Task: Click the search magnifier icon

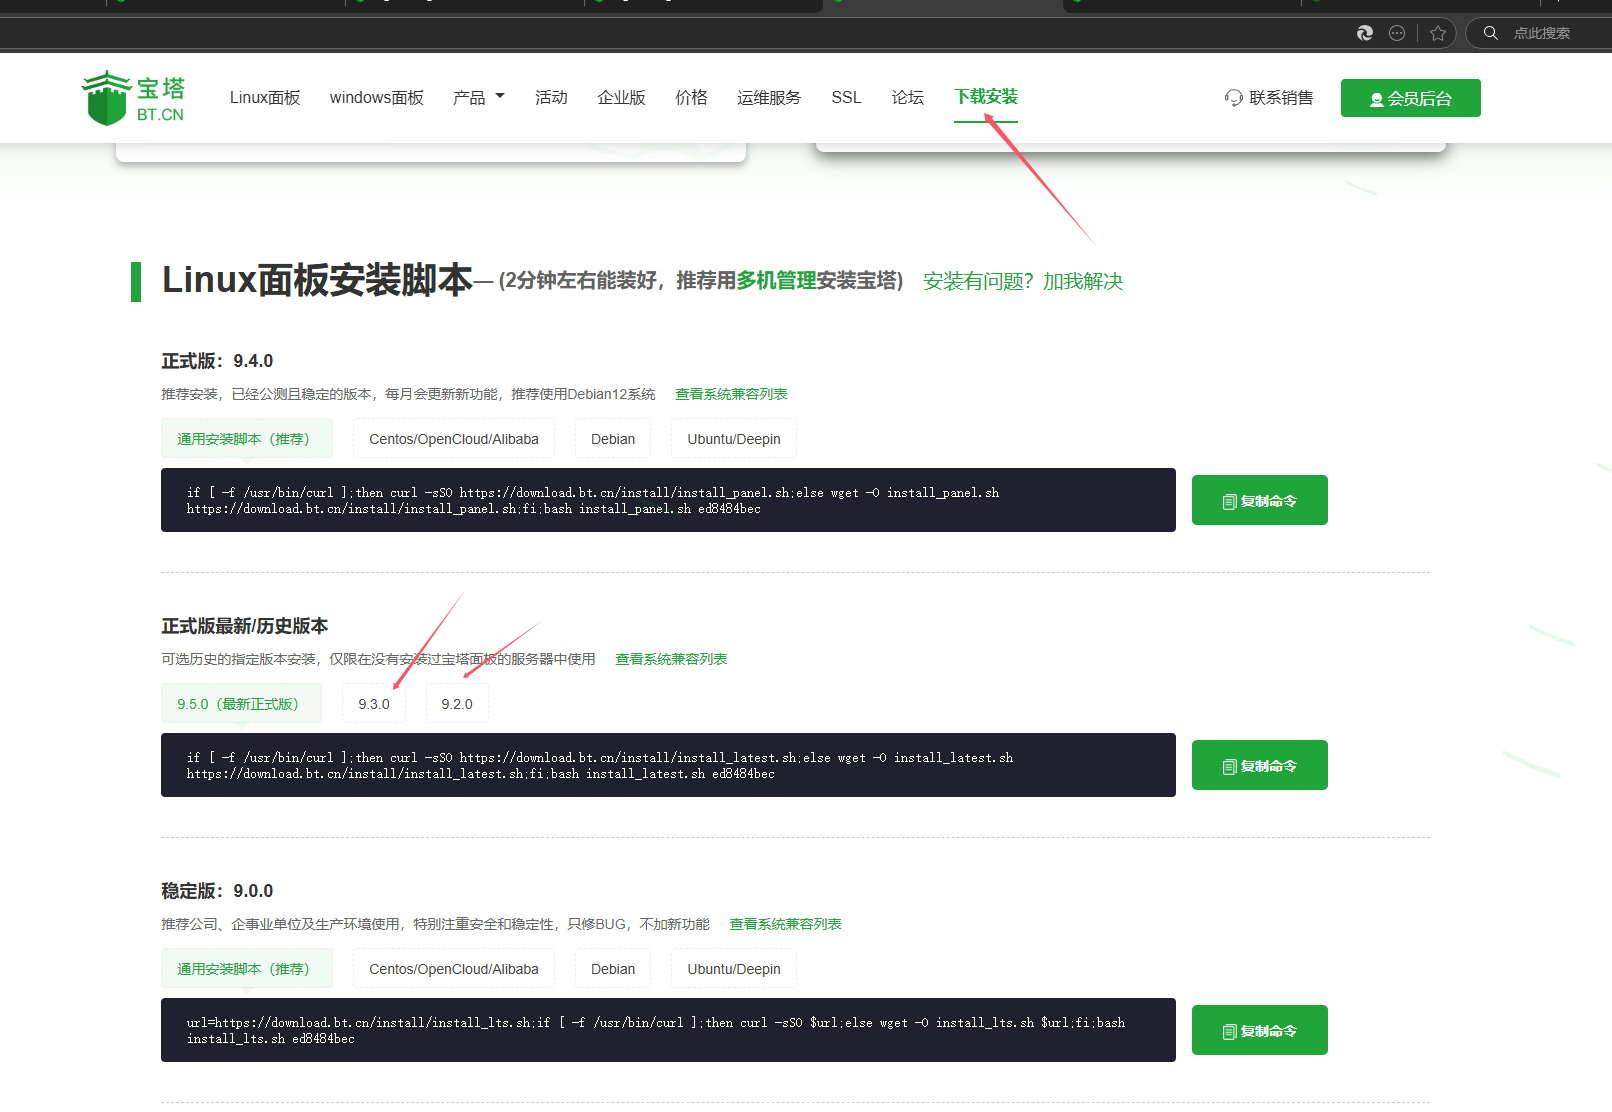Action: [1490, 33]
